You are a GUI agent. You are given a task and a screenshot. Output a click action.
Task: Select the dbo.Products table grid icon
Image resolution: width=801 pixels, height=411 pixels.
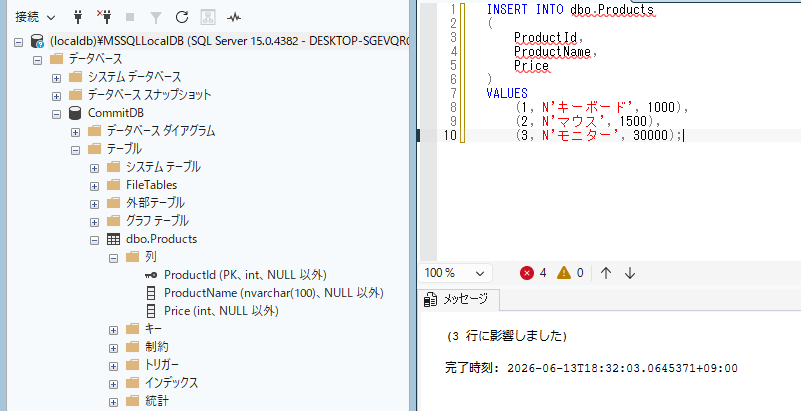(x=113, y=239)
